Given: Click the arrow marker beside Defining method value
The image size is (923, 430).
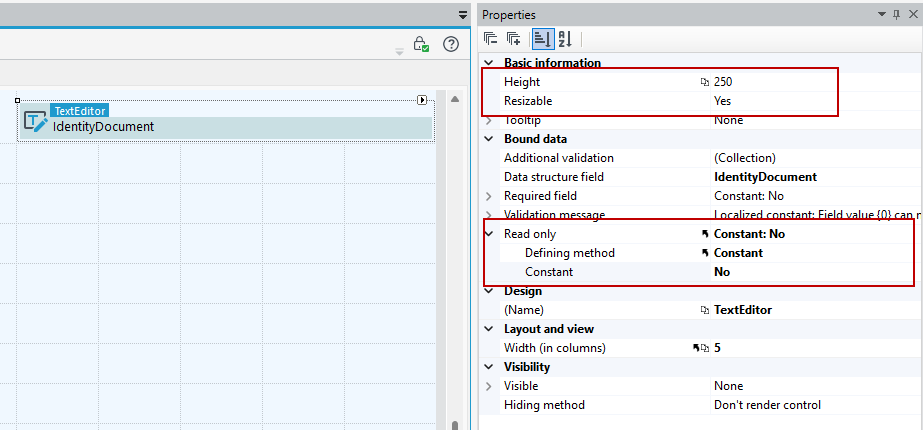Looking at the screenshot, I should pos(705,253).
